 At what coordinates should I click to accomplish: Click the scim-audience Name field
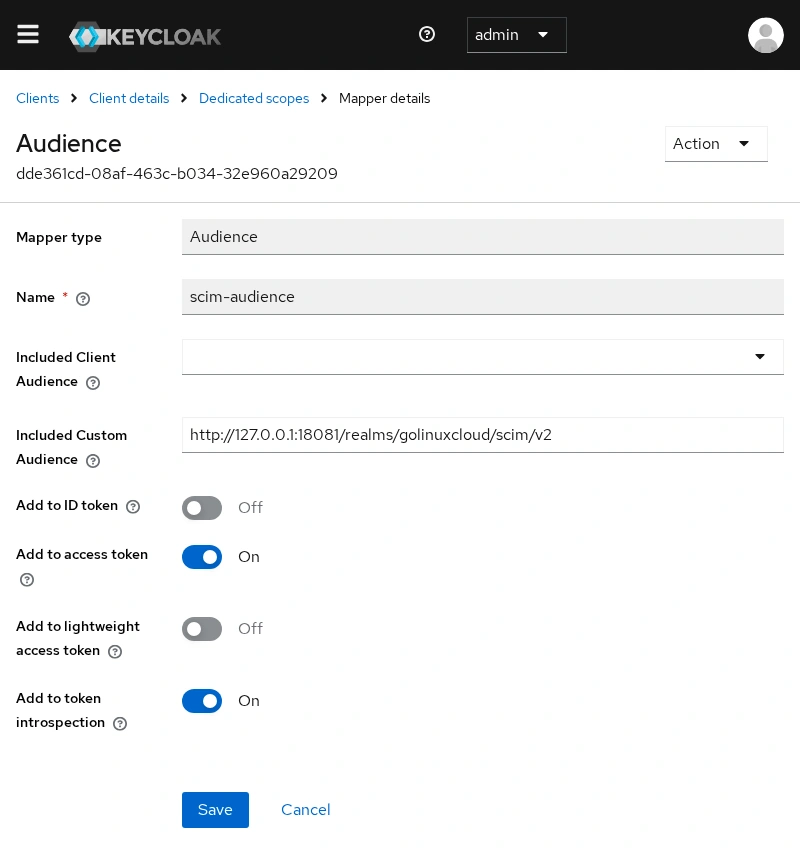482,297
